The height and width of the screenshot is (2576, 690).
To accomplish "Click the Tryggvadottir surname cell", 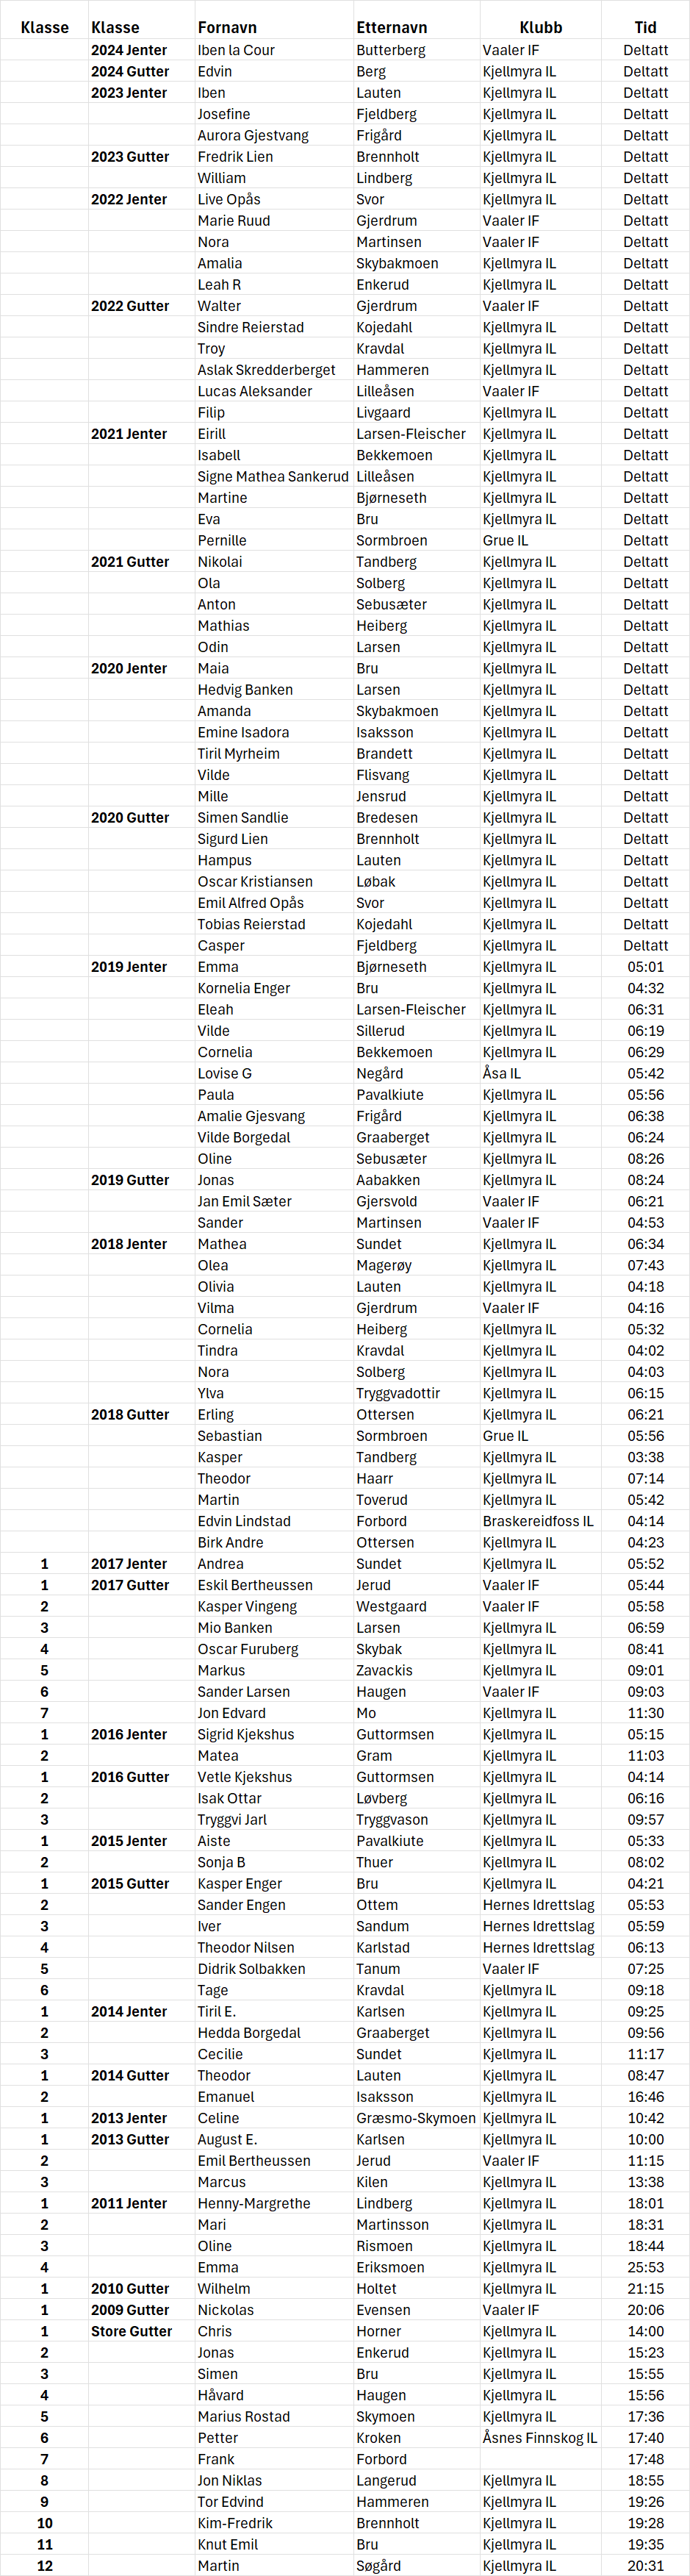I will coord(398,1393).
